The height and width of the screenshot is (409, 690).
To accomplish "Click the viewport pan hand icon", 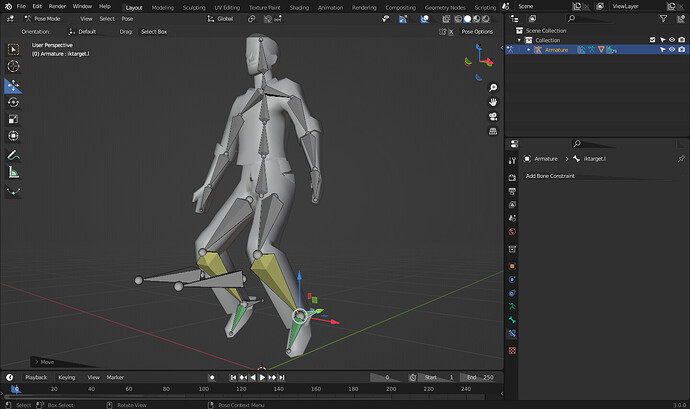I will click(x=493, y=102).
